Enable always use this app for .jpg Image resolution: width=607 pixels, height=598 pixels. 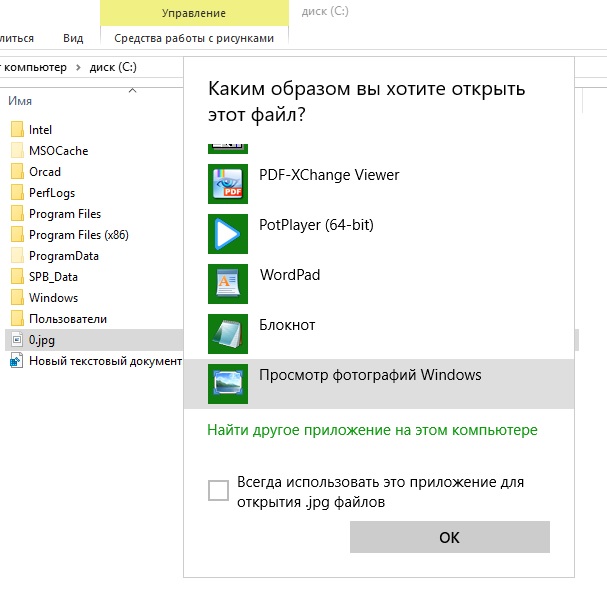click(x=218, y=490)
